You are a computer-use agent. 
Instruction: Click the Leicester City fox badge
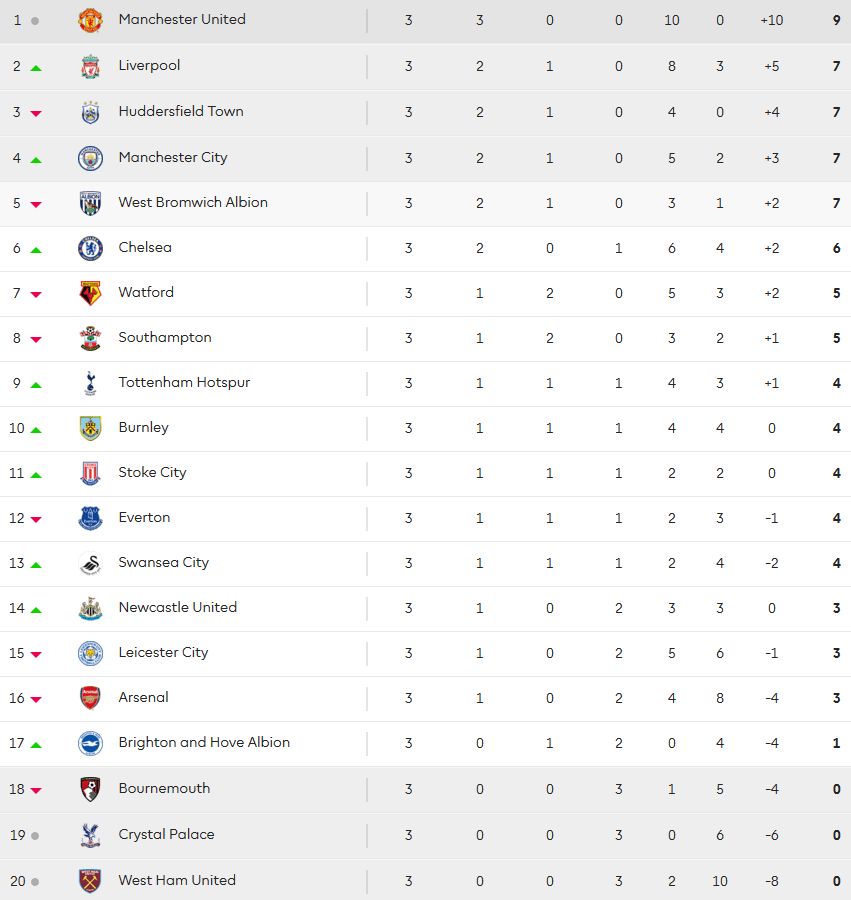tap(90, 653)
